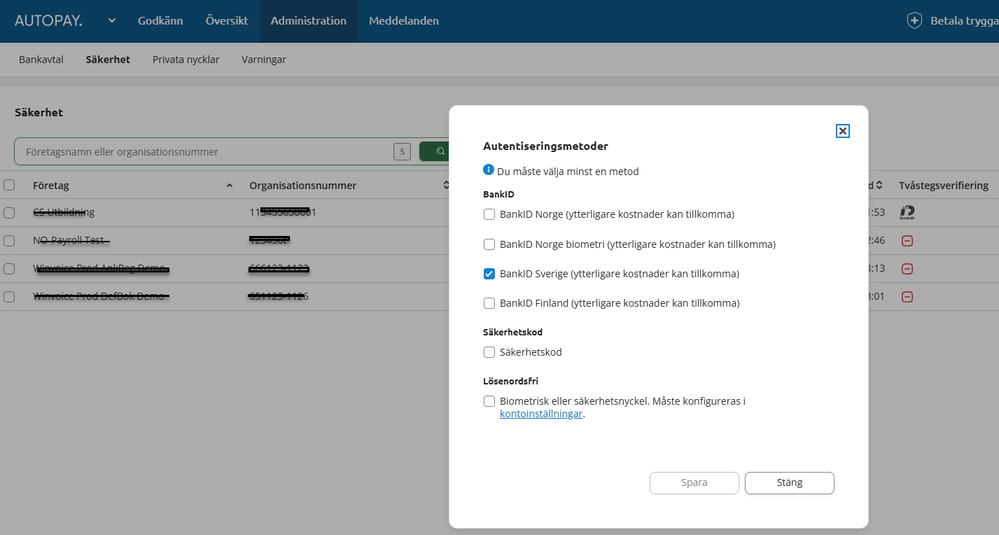Image resolution: width=999 pixels, height=535 pixels.
Task: Click the AUTOPAY logo
Action: [48, 20]
